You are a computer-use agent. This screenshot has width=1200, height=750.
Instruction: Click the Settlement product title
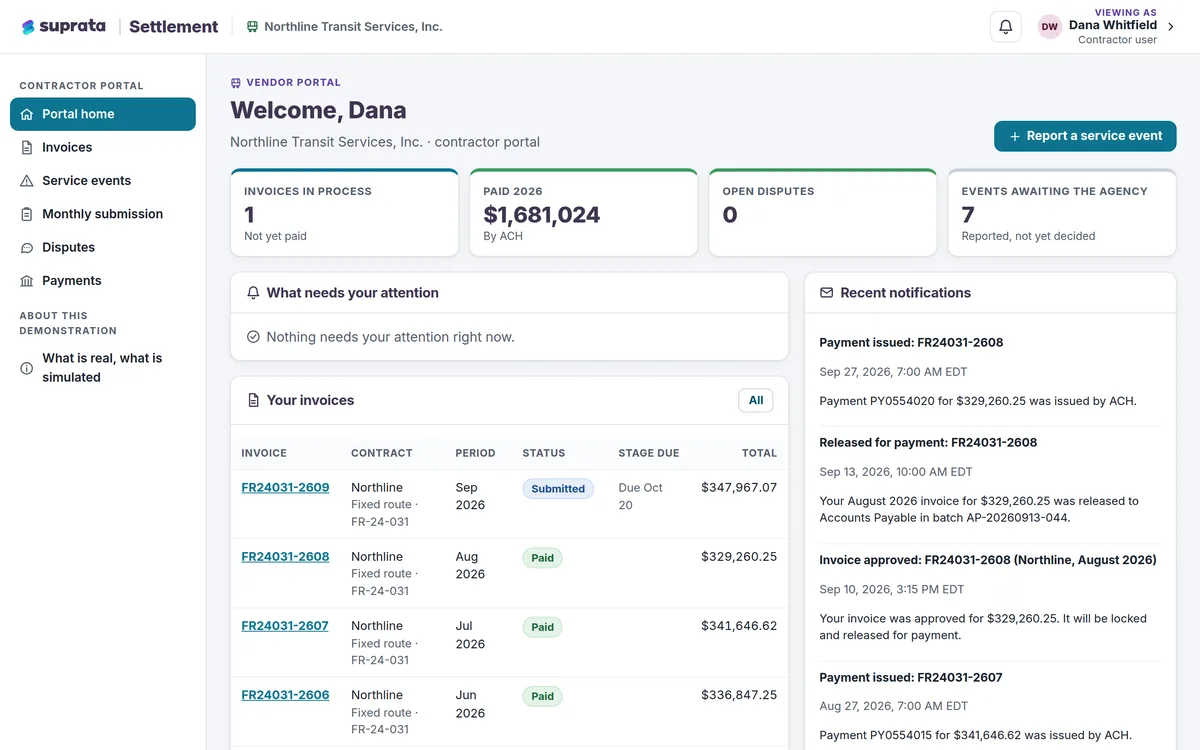(x=173, y=27)
